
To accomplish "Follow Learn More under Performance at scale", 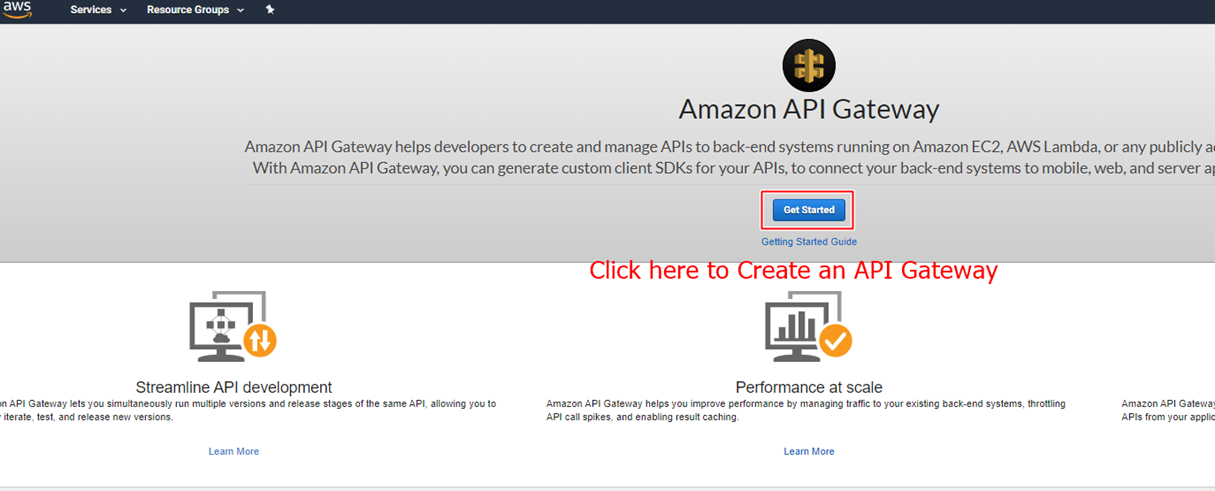I will point(808,452).
